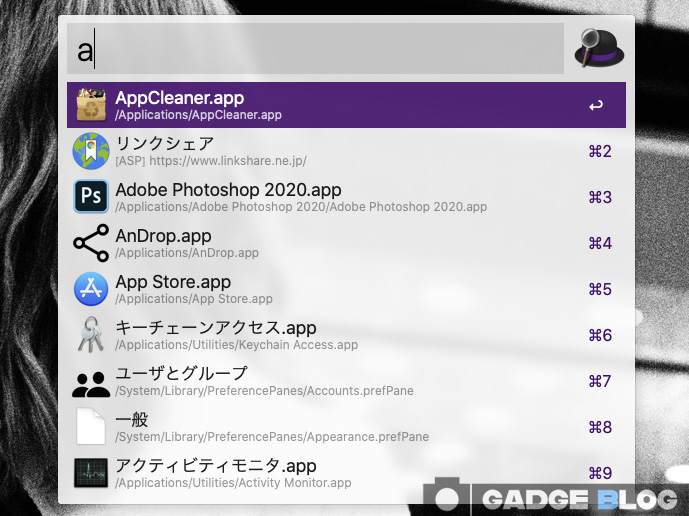
Task: Click the Photoshop 2020 application path subtitle
Action: (301, 207)
